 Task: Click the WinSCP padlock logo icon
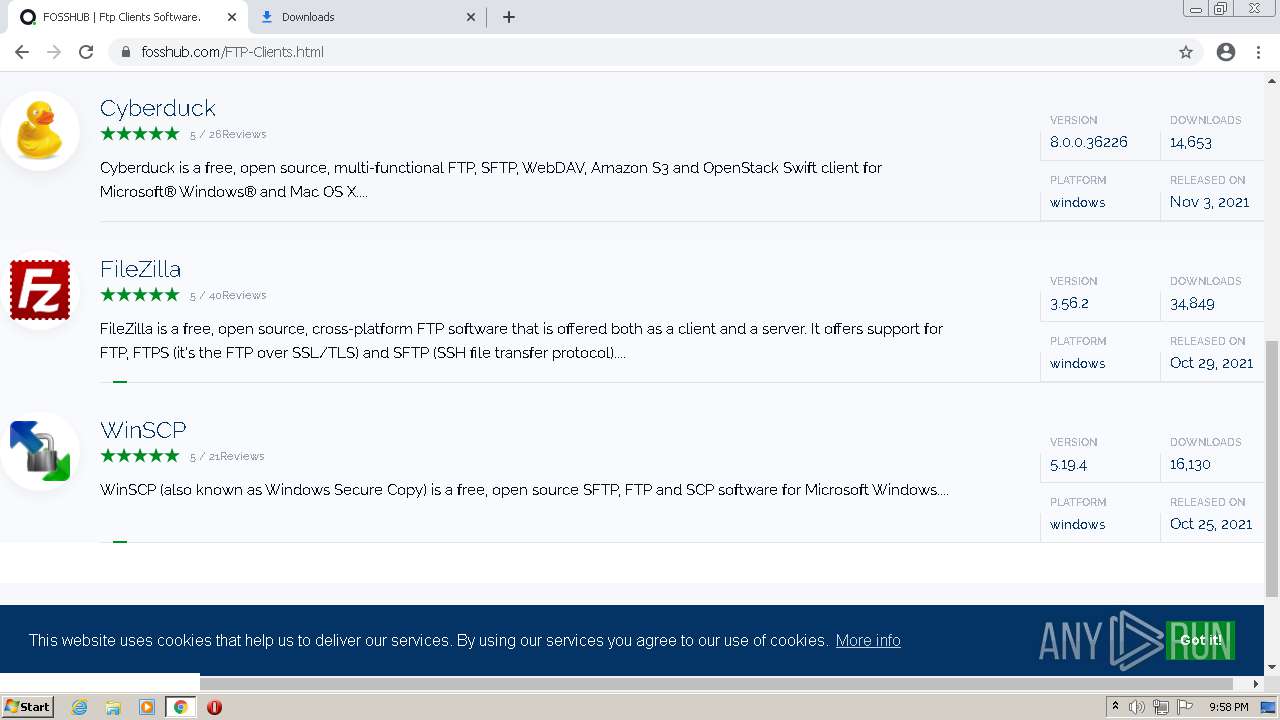click(40, 451)
